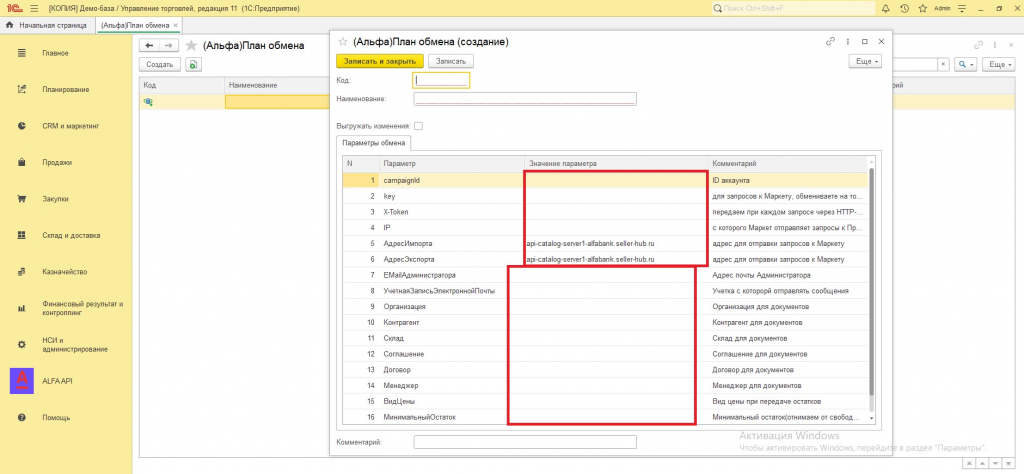Click the create-by-copy icon next to Создать

click(x=193, y=65)
